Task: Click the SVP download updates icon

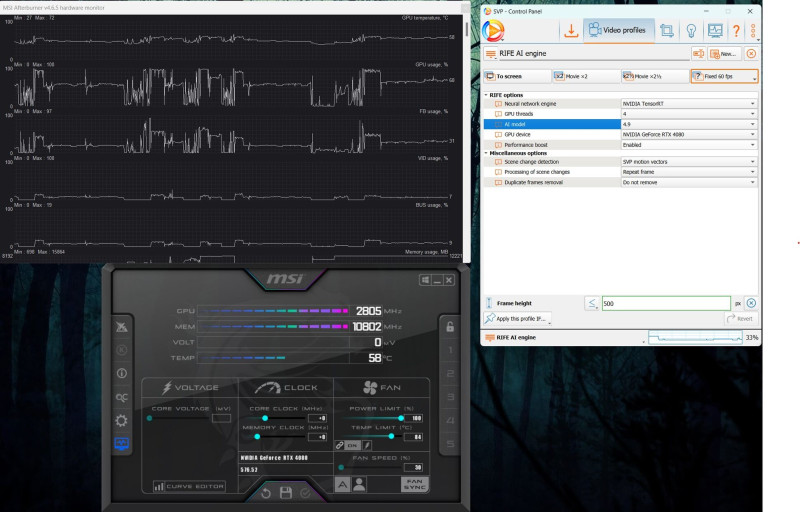Action: (571, 31)
